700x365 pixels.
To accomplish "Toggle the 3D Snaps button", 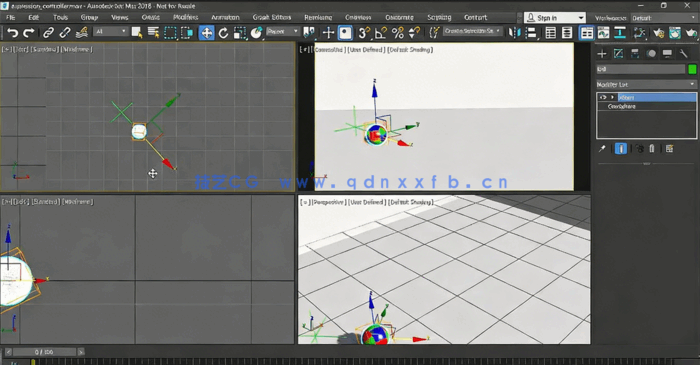I will pyautogui.click(x=364, y=33).
